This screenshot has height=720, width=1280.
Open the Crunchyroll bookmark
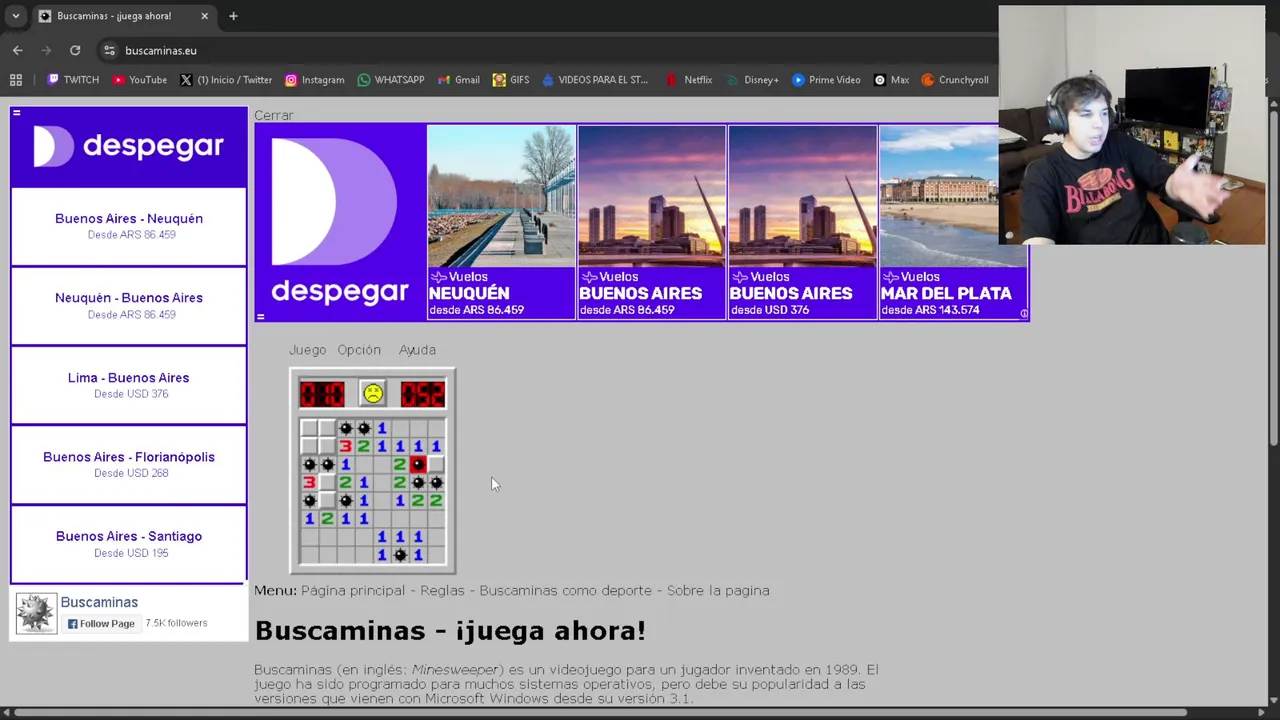(x=954, y=80)
